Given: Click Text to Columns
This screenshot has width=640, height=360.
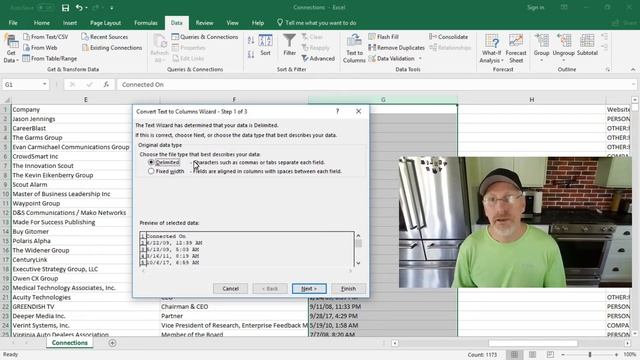Looking at the screenshot, I should click(354, 49).
